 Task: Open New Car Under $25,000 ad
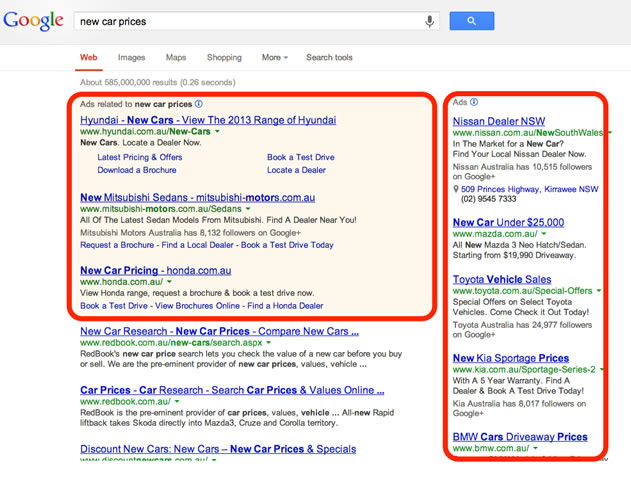[x=509, y=222]
